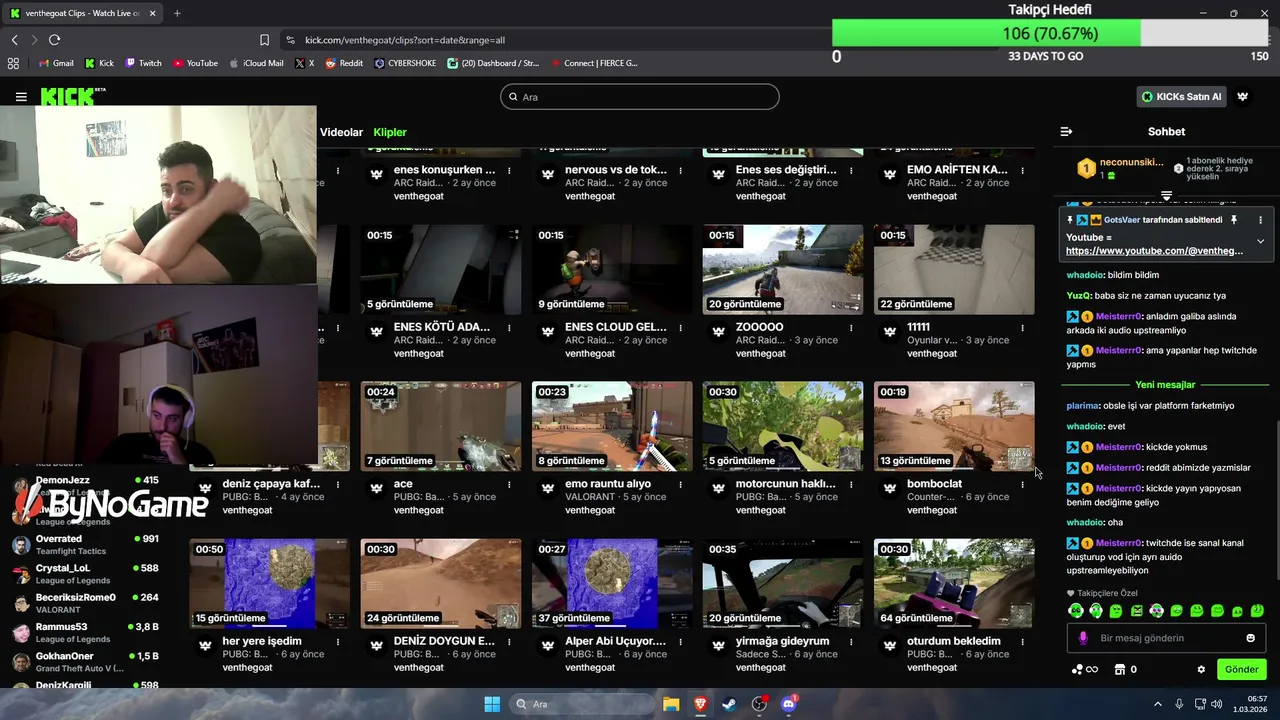Image resolution: width=1280 pixels, height=720 pixels.
Task: Open the CYBERSHOKE bookmark
Action: [405, 63]
